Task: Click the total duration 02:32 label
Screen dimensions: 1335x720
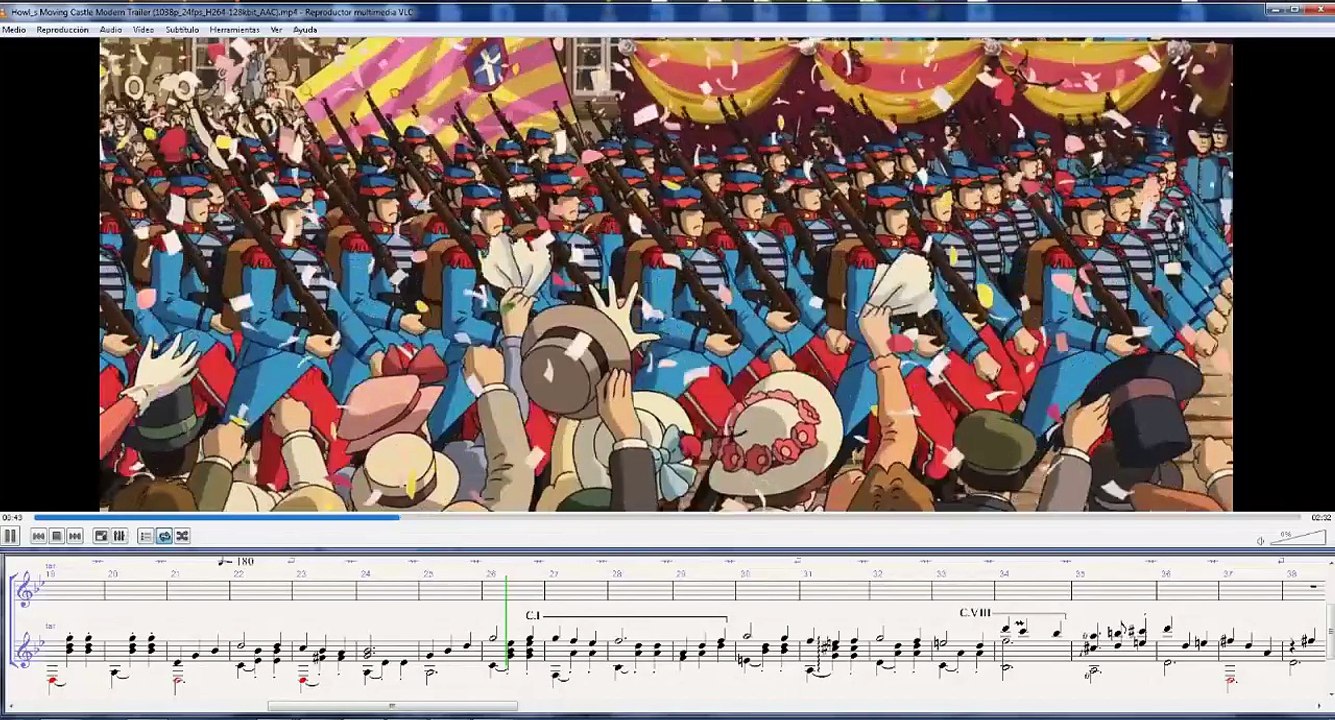Action: [x=1321, y=517]
